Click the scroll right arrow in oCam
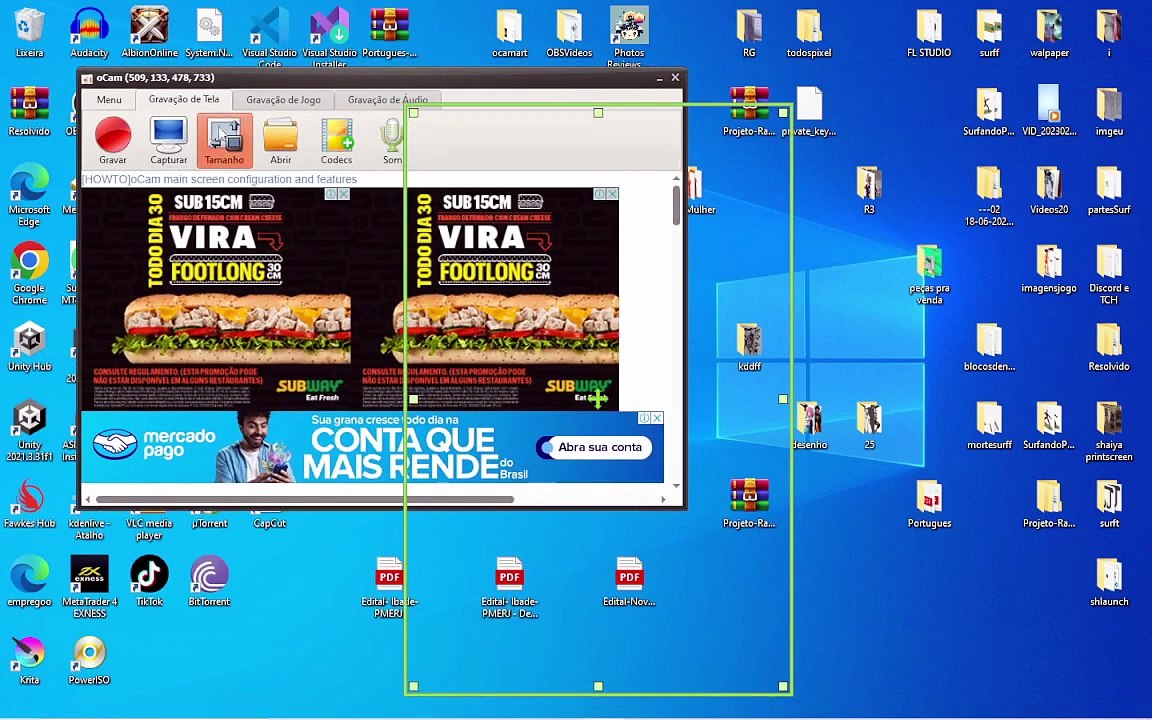The height and width of the screenshot is (720, 1152). click(x=663, y=500)
